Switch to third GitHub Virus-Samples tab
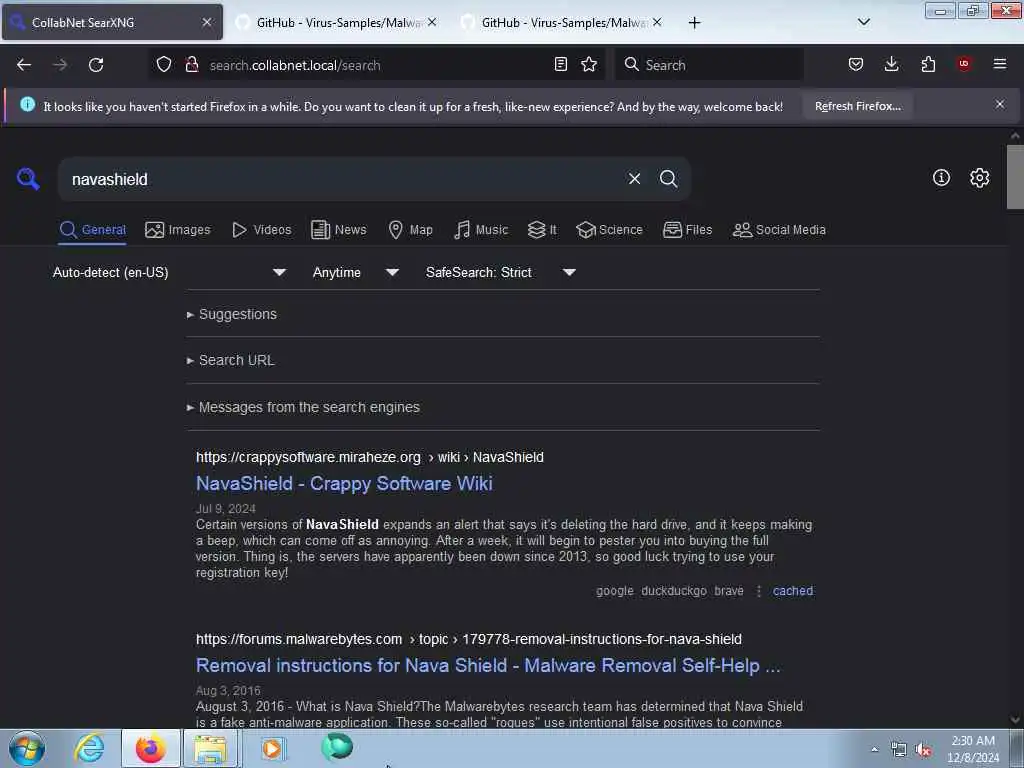 562,22
